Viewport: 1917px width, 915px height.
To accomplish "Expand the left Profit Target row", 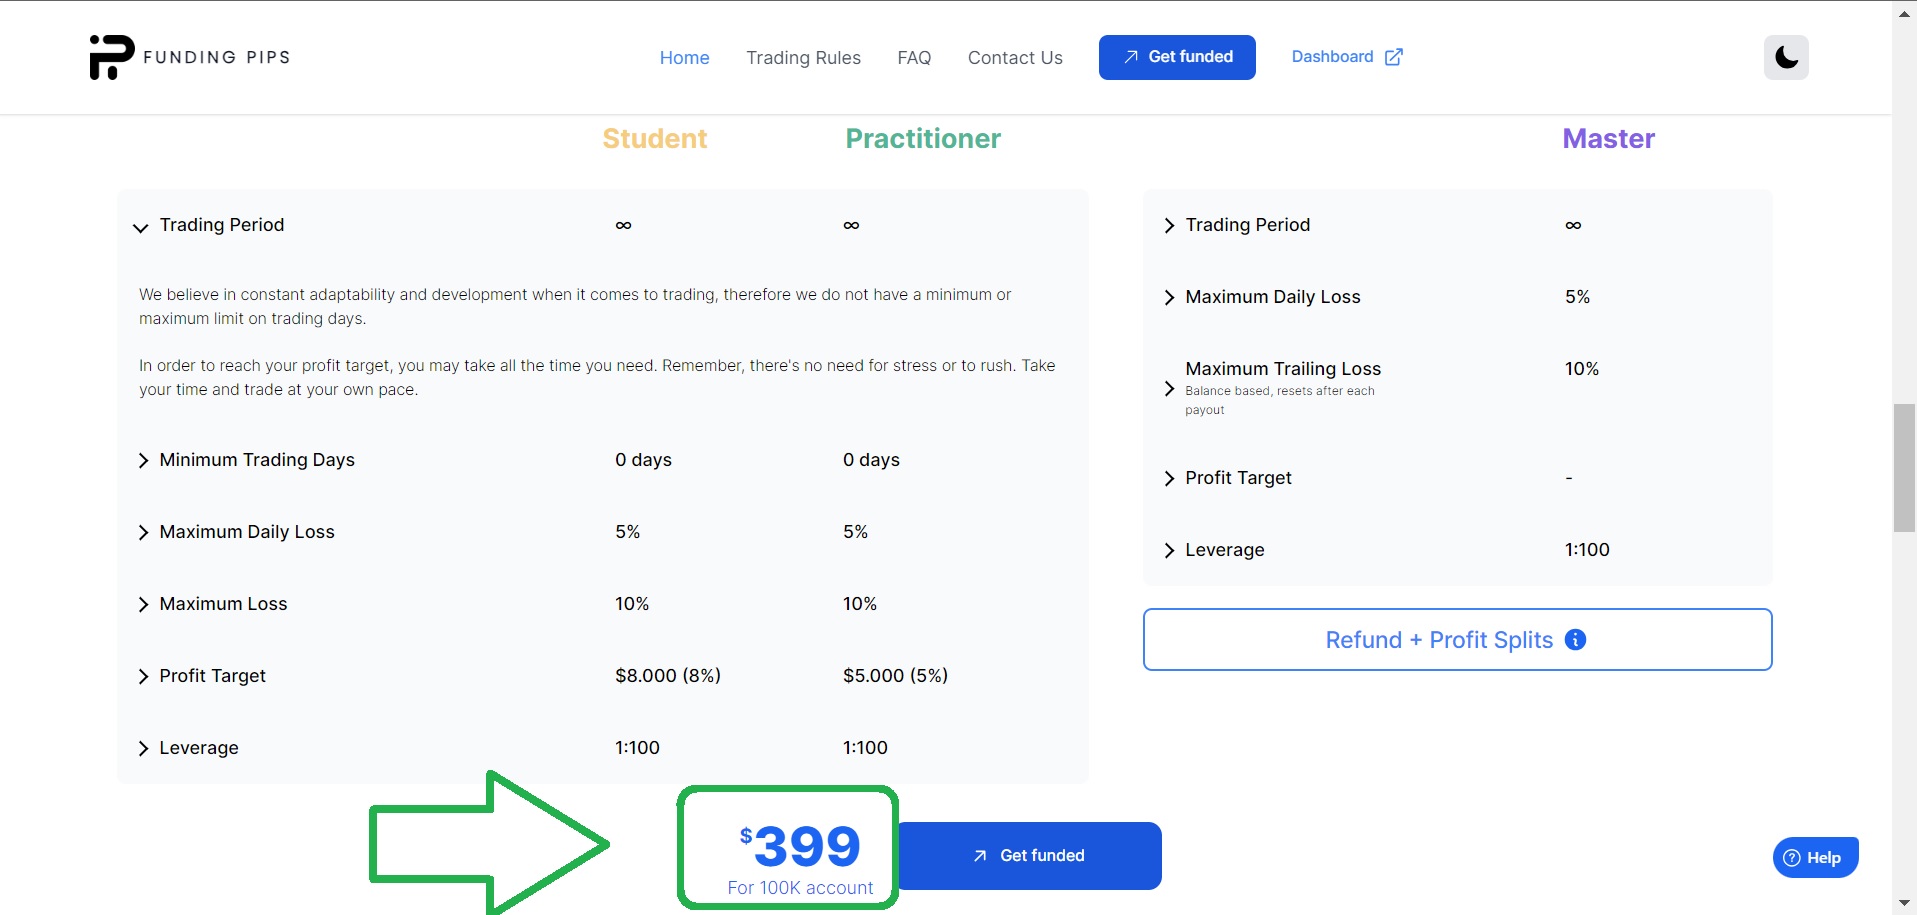I will pyautogui.click(x=143, y=676).
